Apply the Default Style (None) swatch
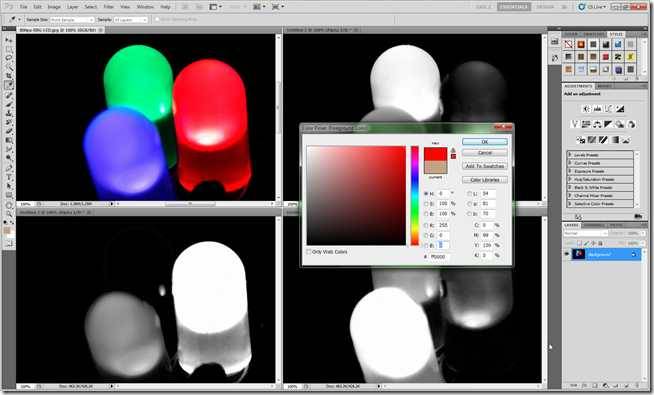The height and width of the screenshot is (395, 654). [568, 44]
